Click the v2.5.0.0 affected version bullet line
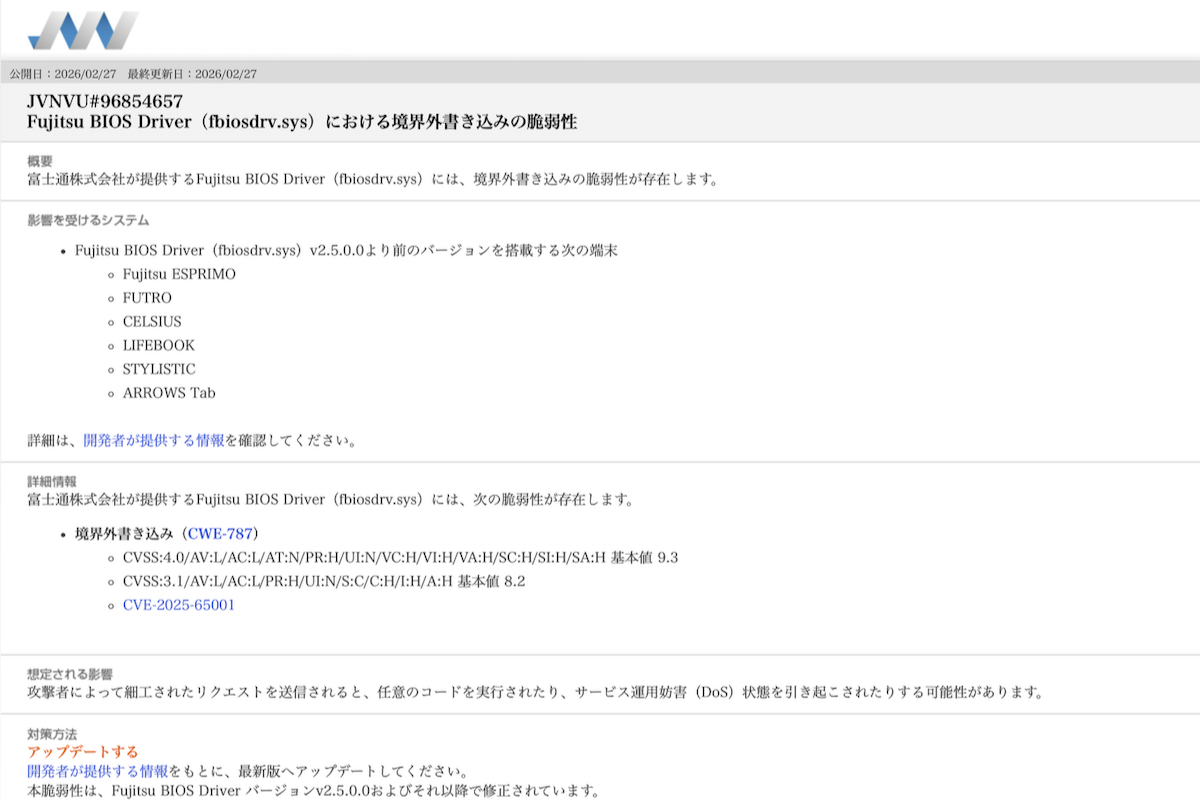Image resolution: width=1200 pixels, height=800 pixels. [x=346, y=250]
